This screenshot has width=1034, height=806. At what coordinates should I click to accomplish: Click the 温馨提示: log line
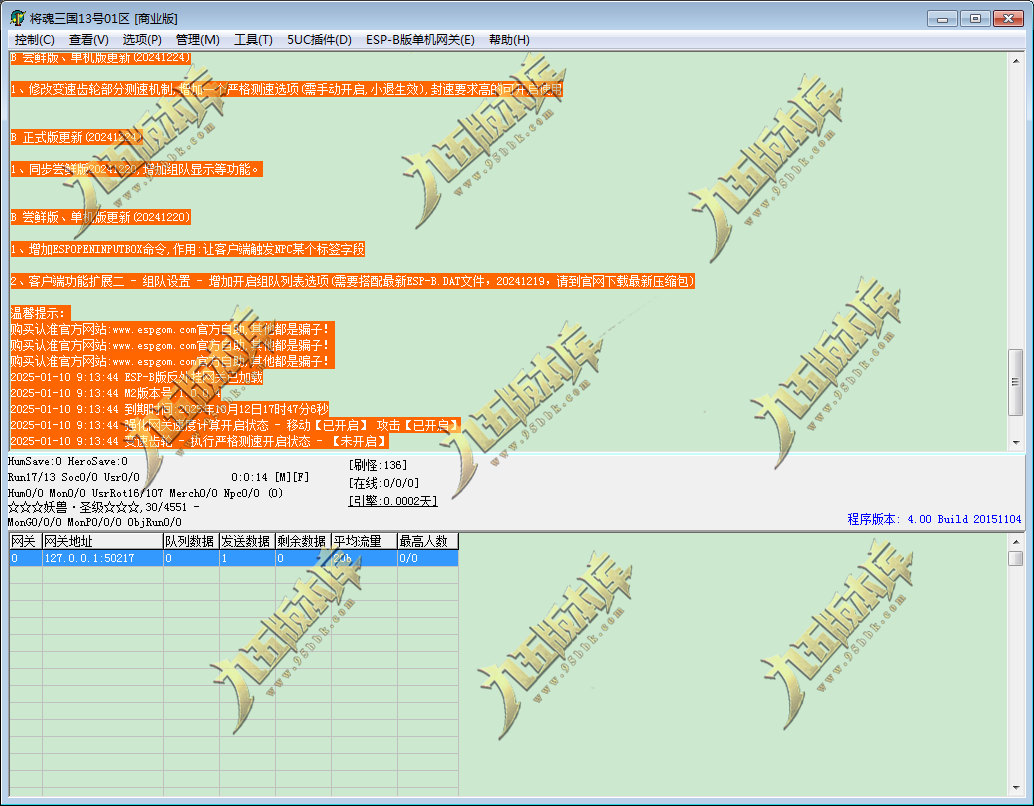tap(40, 313)
